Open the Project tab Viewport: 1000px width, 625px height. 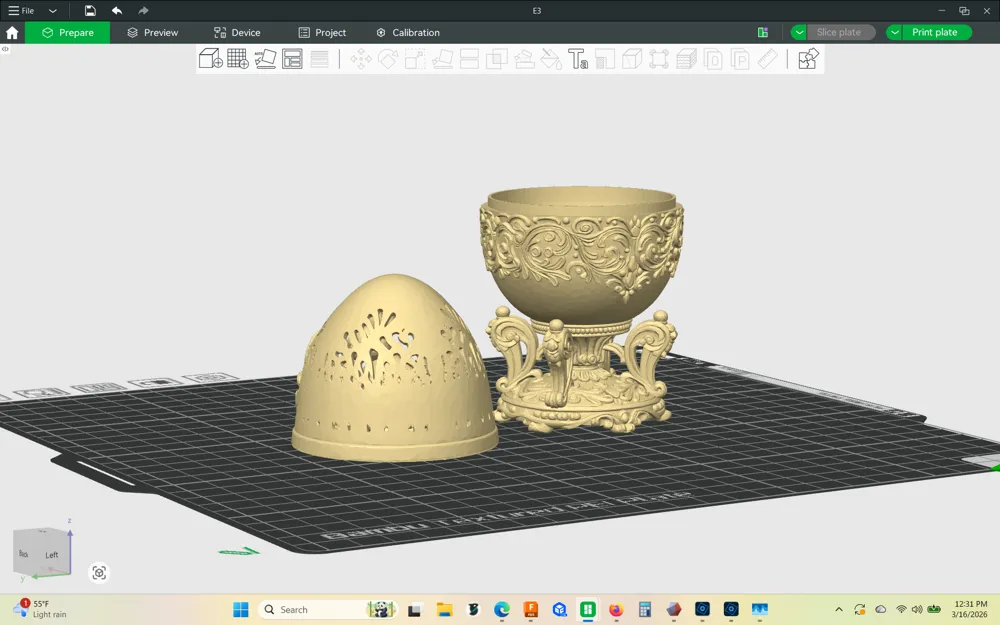point(323,33)
